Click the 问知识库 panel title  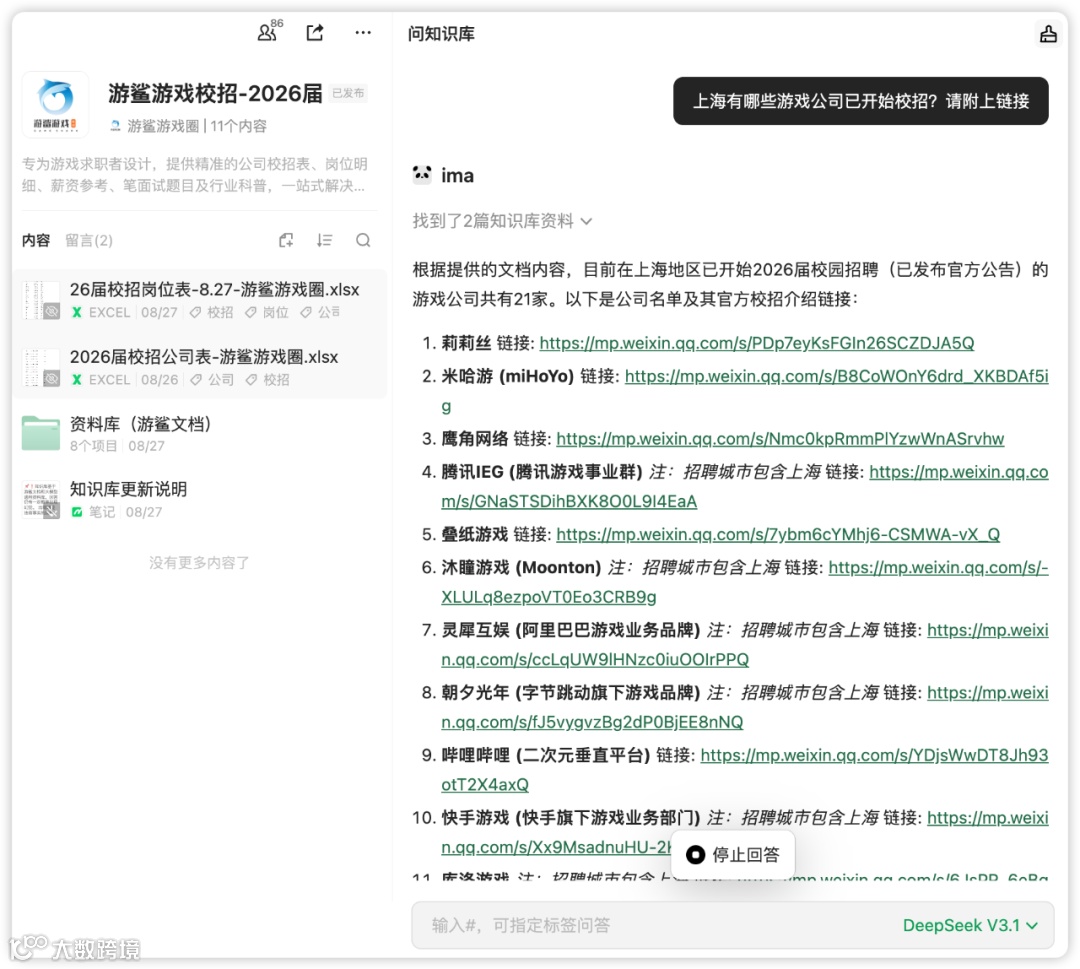pyautogui.click(x=441, y=34)
